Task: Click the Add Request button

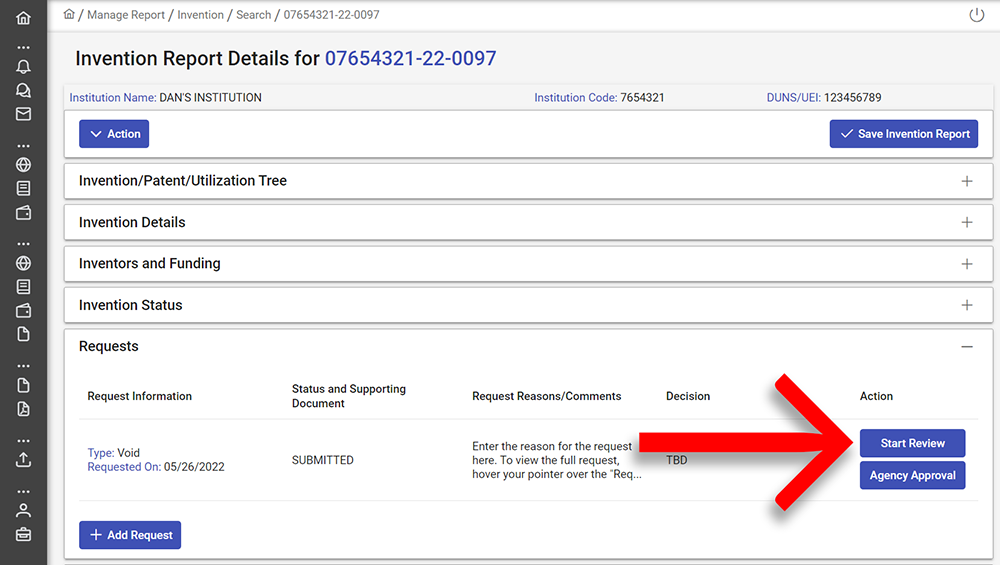Action: (130, 535)
